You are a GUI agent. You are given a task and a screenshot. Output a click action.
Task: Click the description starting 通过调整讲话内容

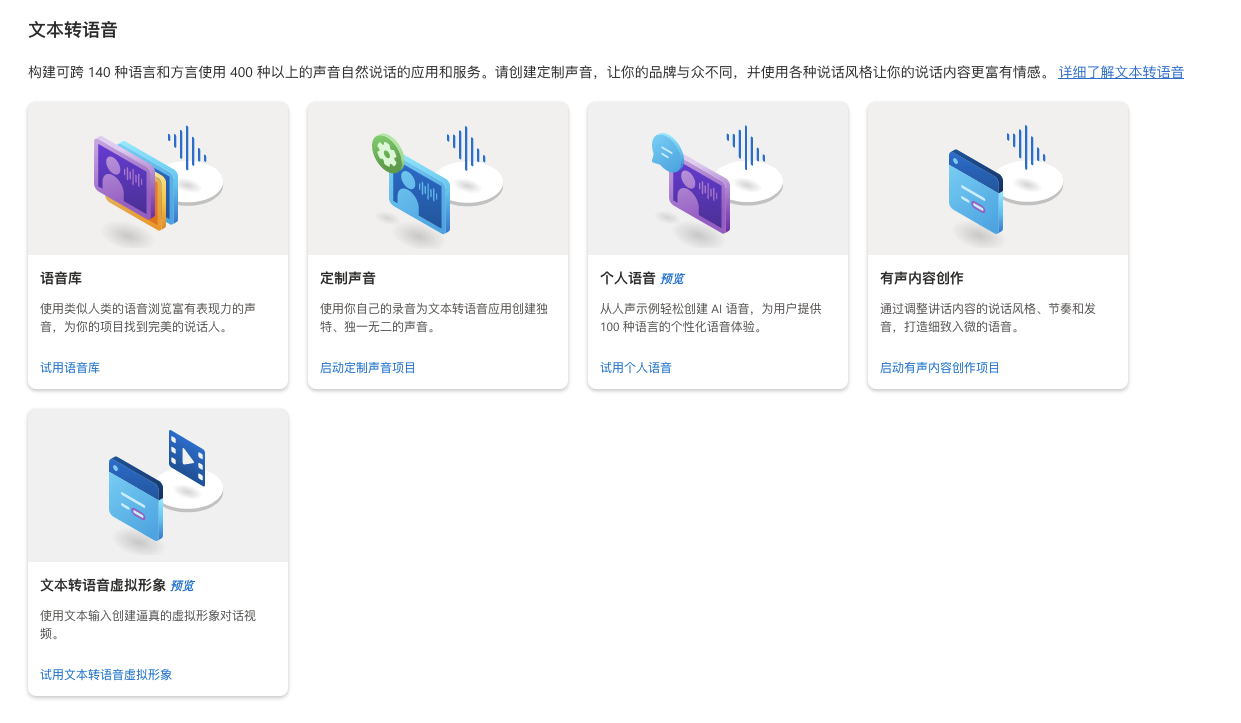[988, 317]
